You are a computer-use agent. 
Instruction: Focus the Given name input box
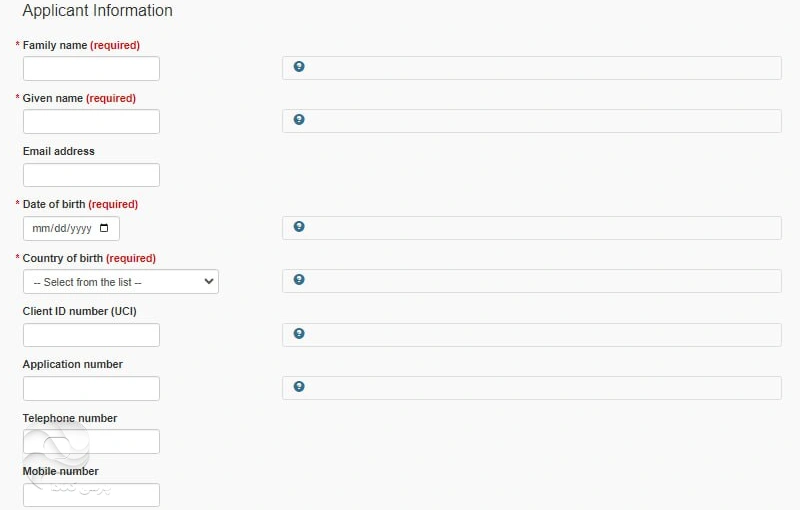pyautogui.click(x=91, y=122)
